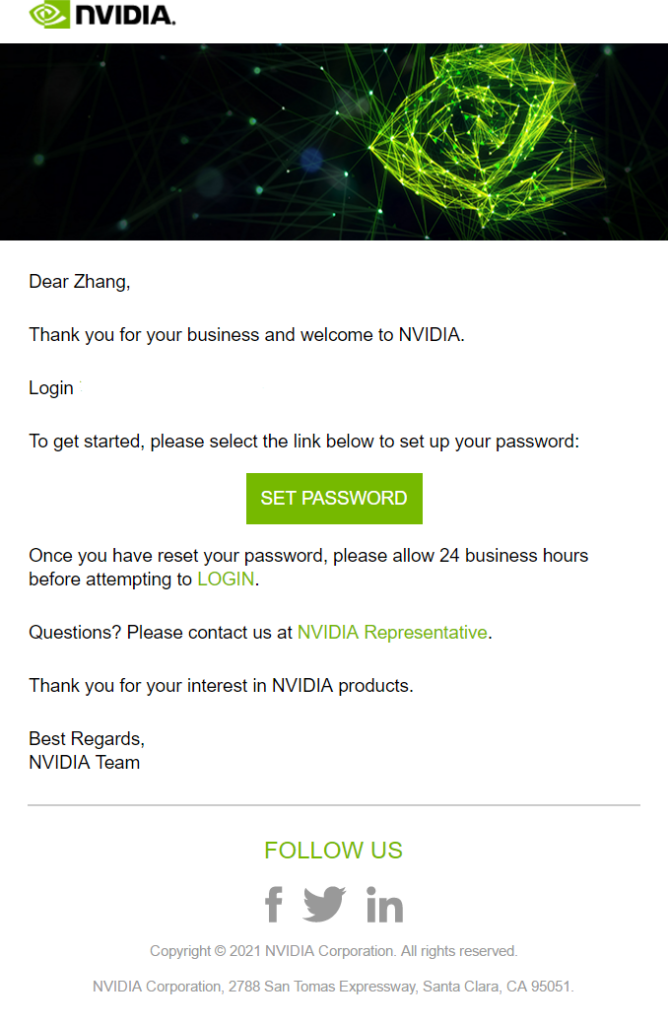Viewport: 668px width, 1024px height.
Task: Select the 24 business hours notice text
Action: point(308,567)
